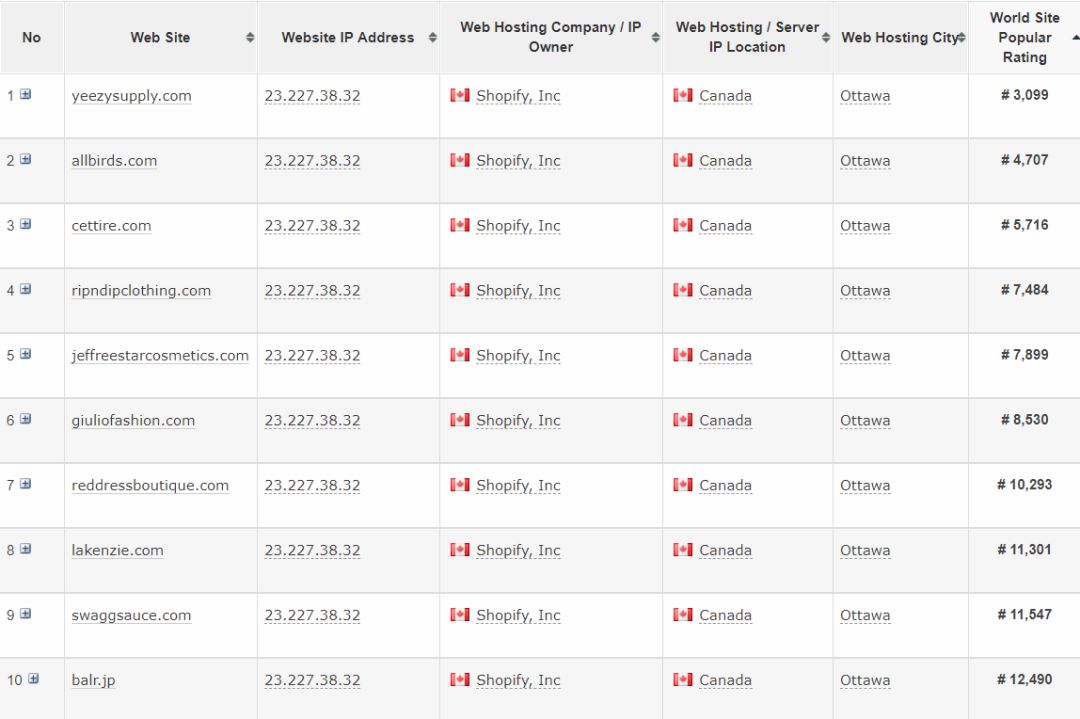Click sort arrows on Web Site column
The height and width of the screenshot is (719, 1080).
(249, 38)
